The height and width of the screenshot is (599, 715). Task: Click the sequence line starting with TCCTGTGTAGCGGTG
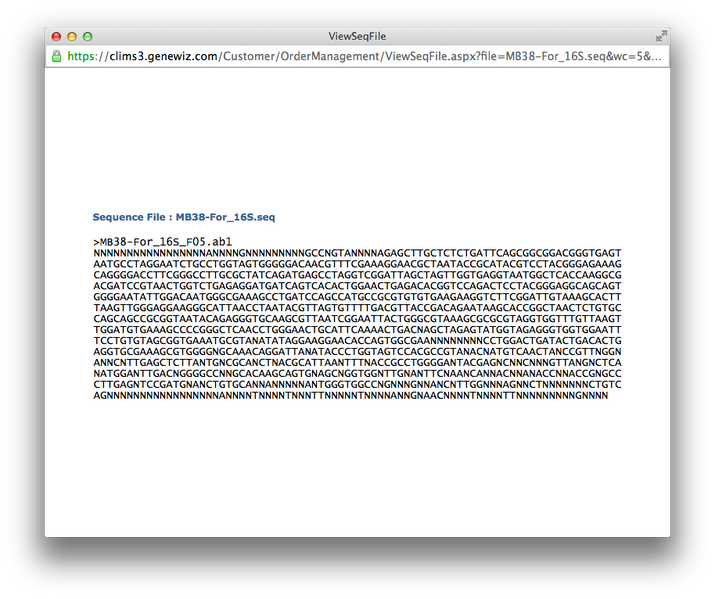[x=357, y=341]
